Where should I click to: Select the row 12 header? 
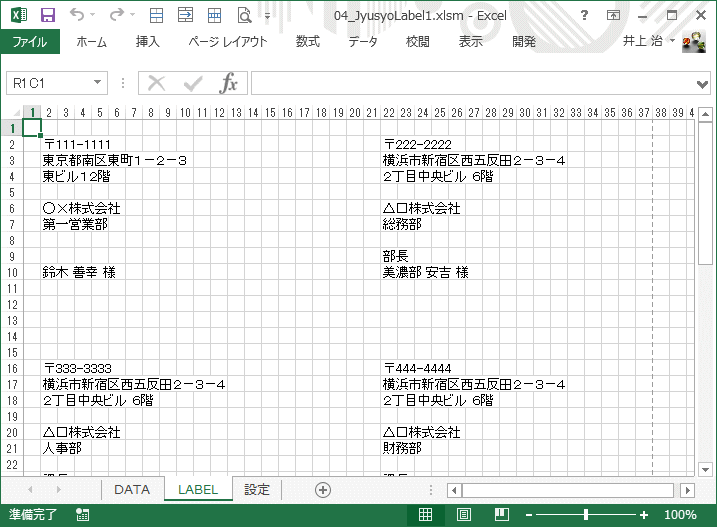12,305
